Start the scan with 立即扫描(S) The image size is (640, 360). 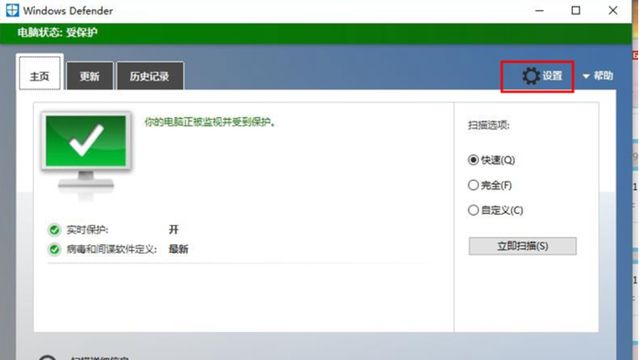click(522, 246)
